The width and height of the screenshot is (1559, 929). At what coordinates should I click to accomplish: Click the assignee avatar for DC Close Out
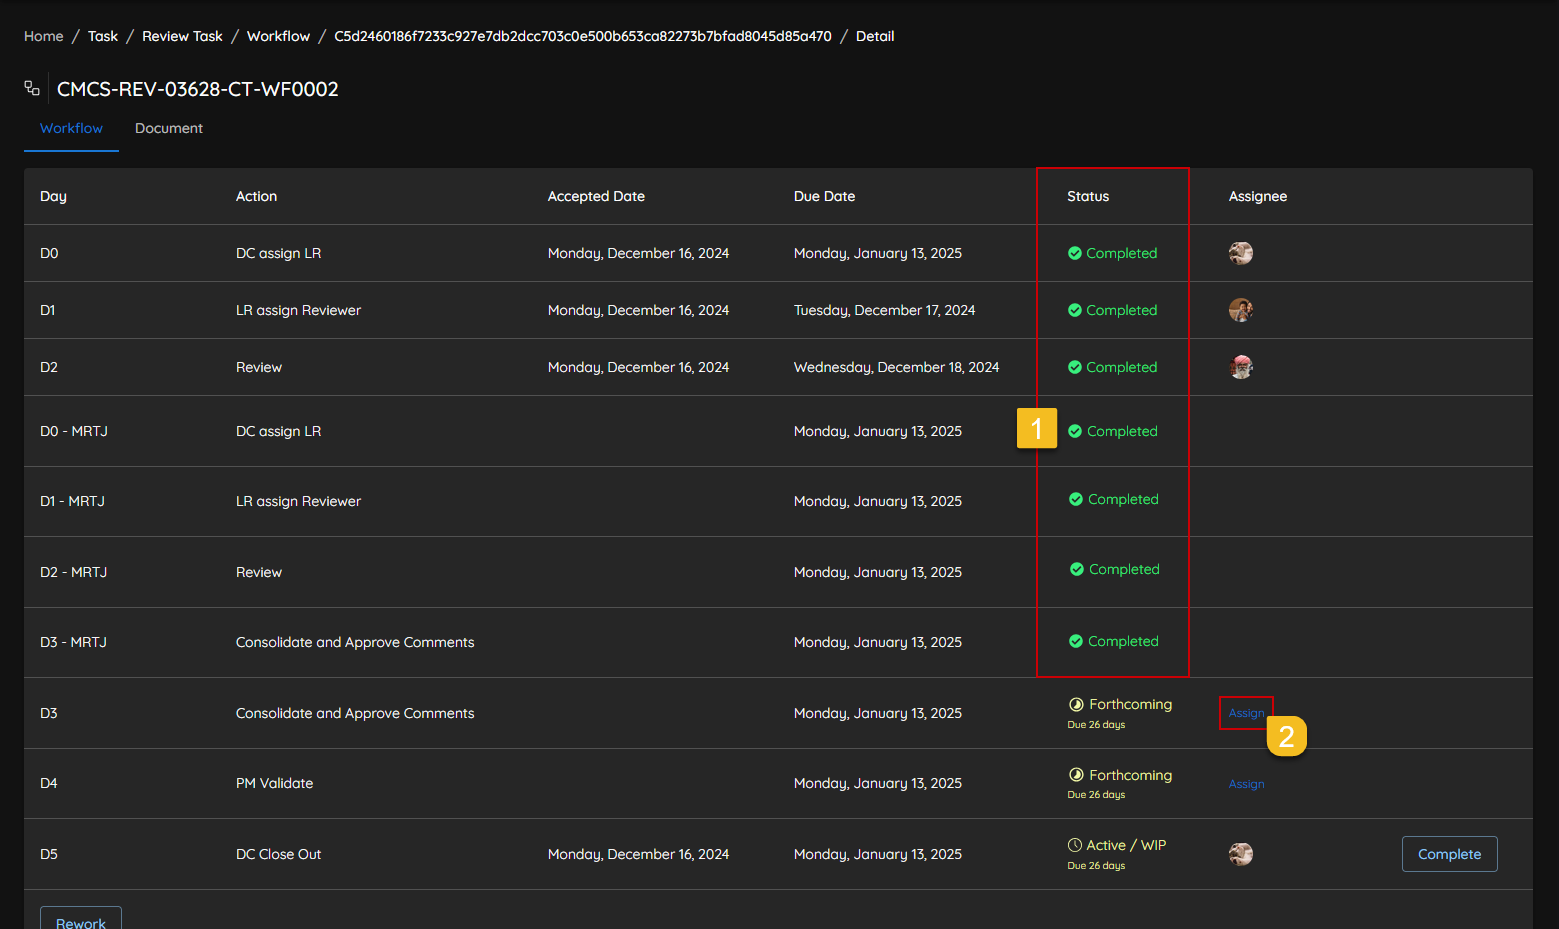click(x=1240, y=854)
